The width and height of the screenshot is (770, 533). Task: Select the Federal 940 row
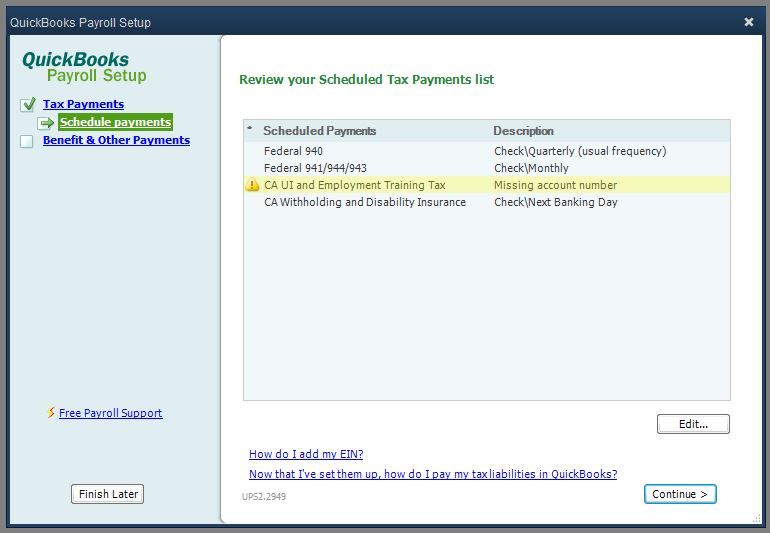[x=487, y=151]
